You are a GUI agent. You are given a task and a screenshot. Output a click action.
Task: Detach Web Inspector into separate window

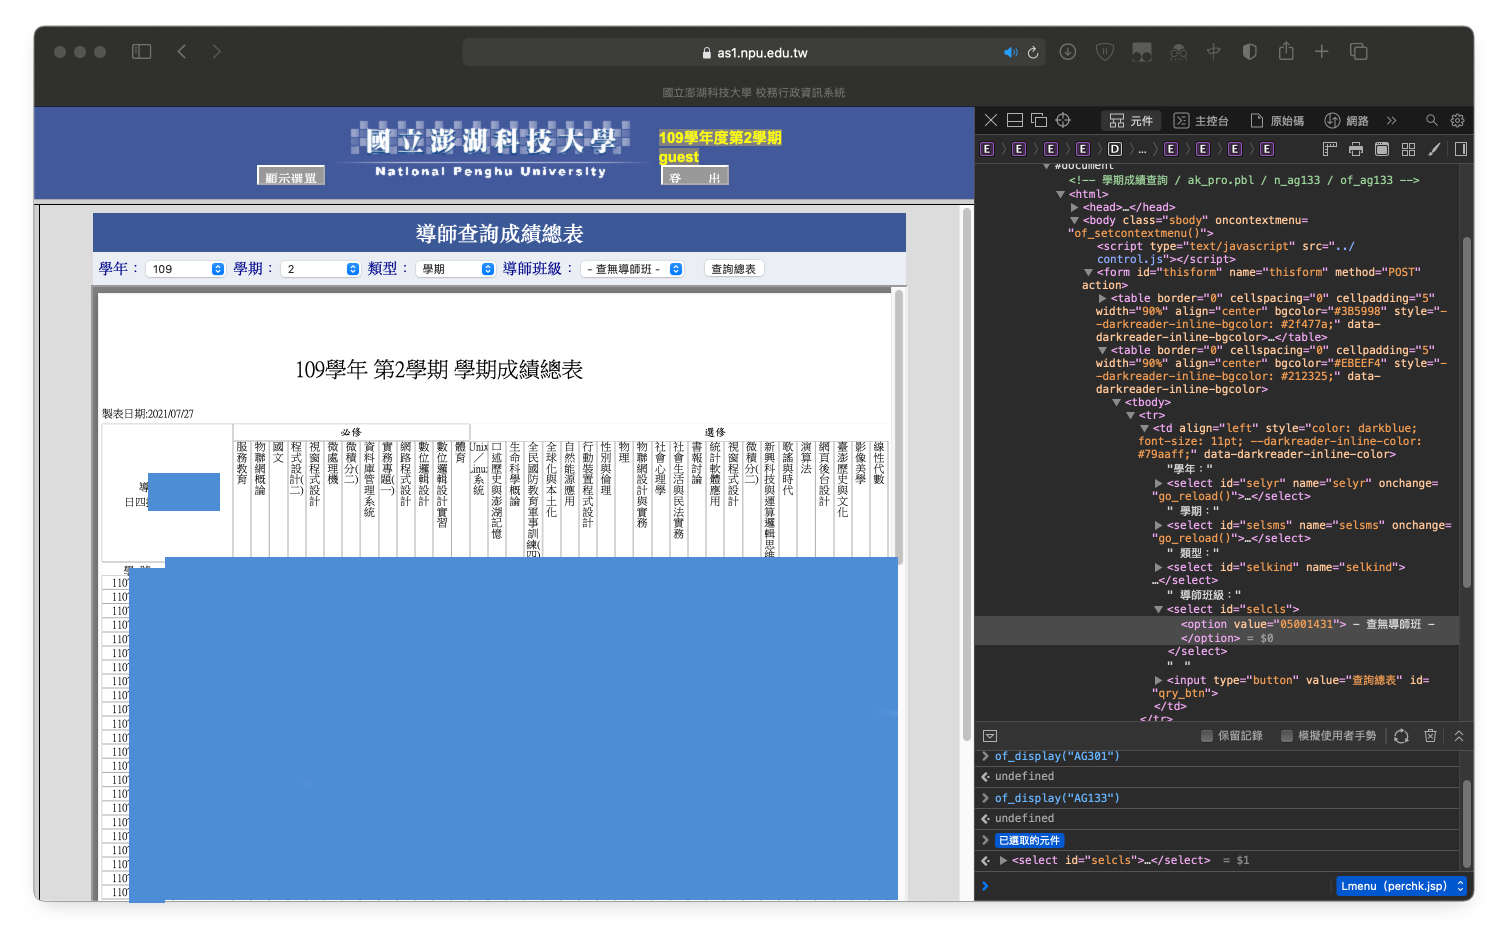1039,120
